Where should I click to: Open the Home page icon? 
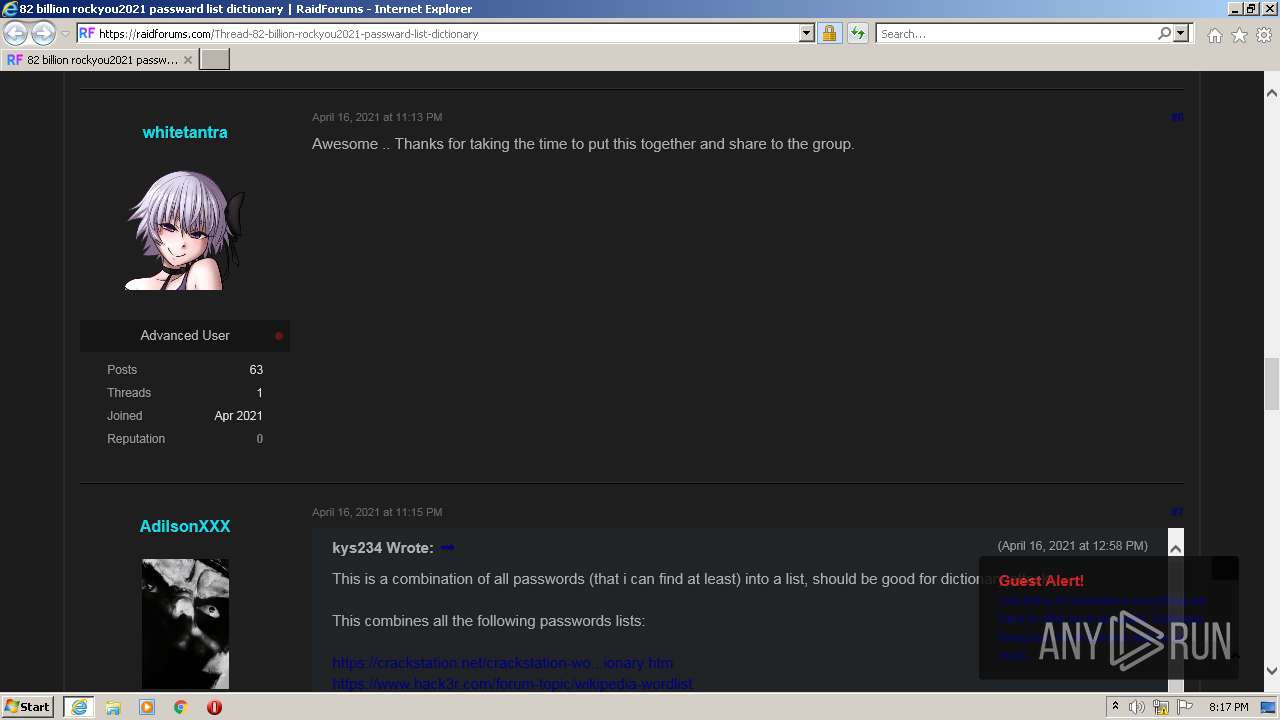(1214, 35)
